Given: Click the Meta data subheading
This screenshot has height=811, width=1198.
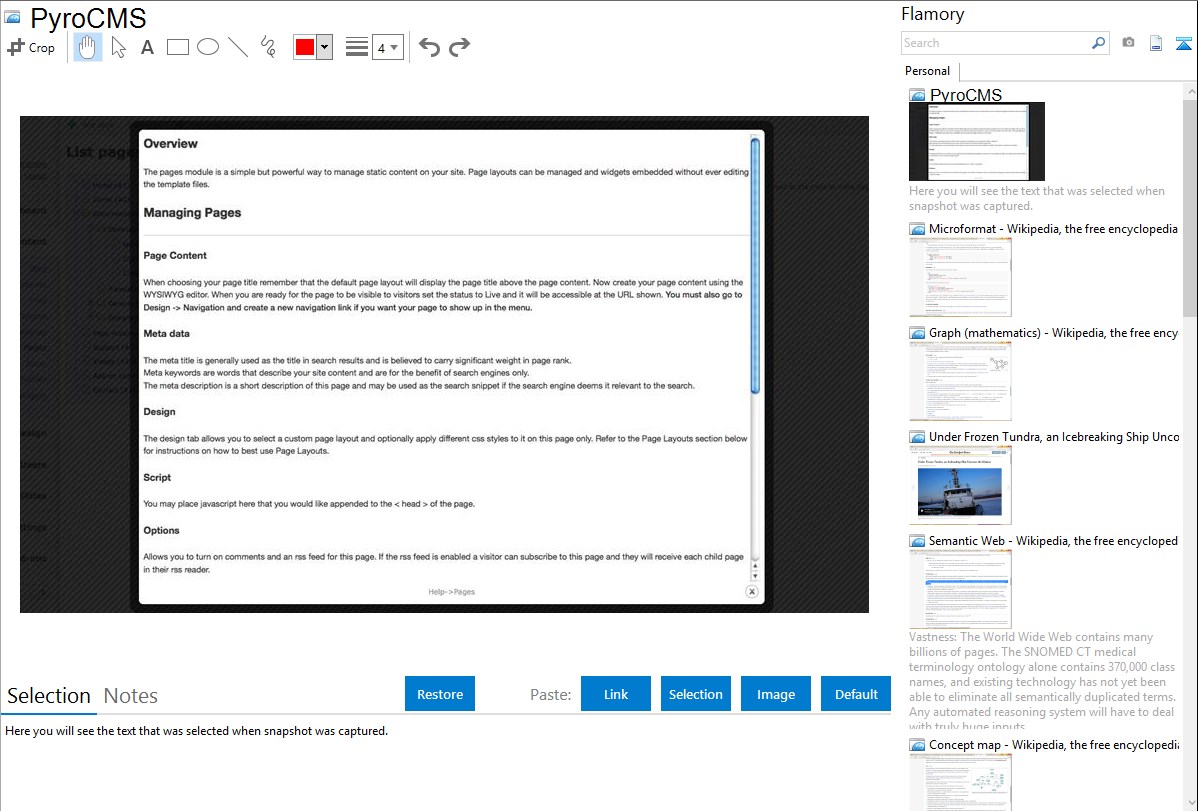Looking at the screenshot, I should click(167, 333).
